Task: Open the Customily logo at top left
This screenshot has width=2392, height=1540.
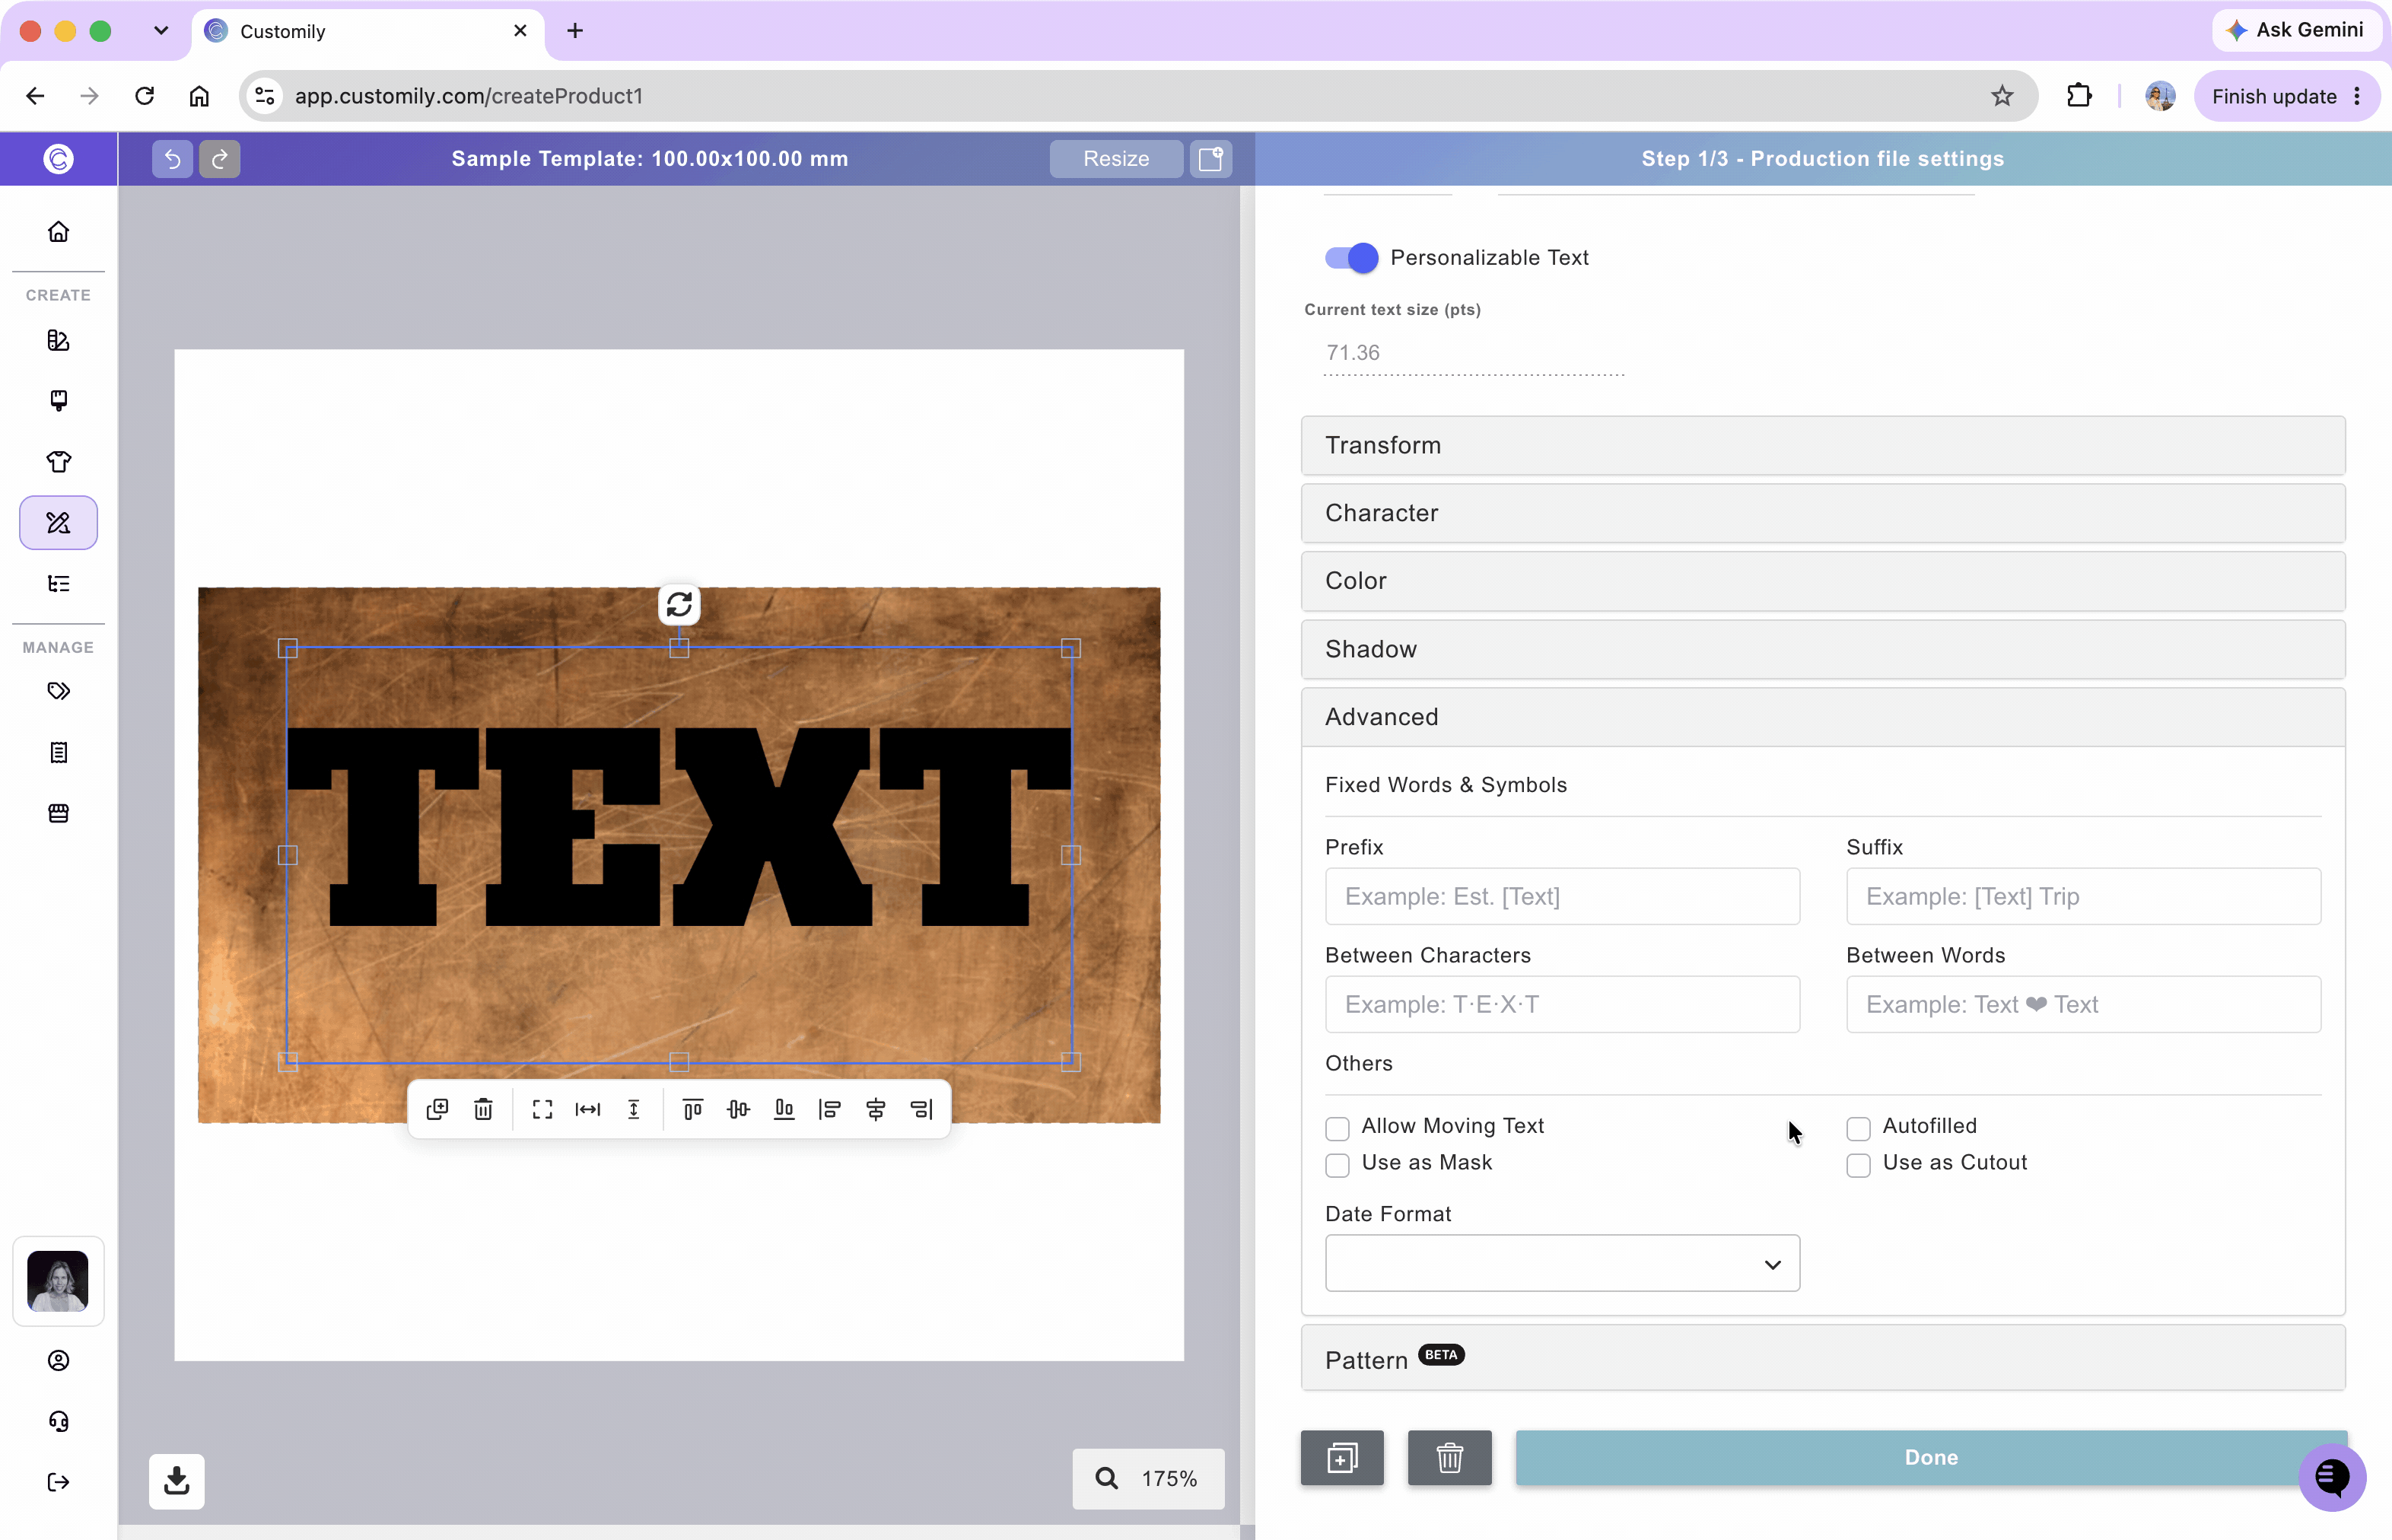Action: 58,158
